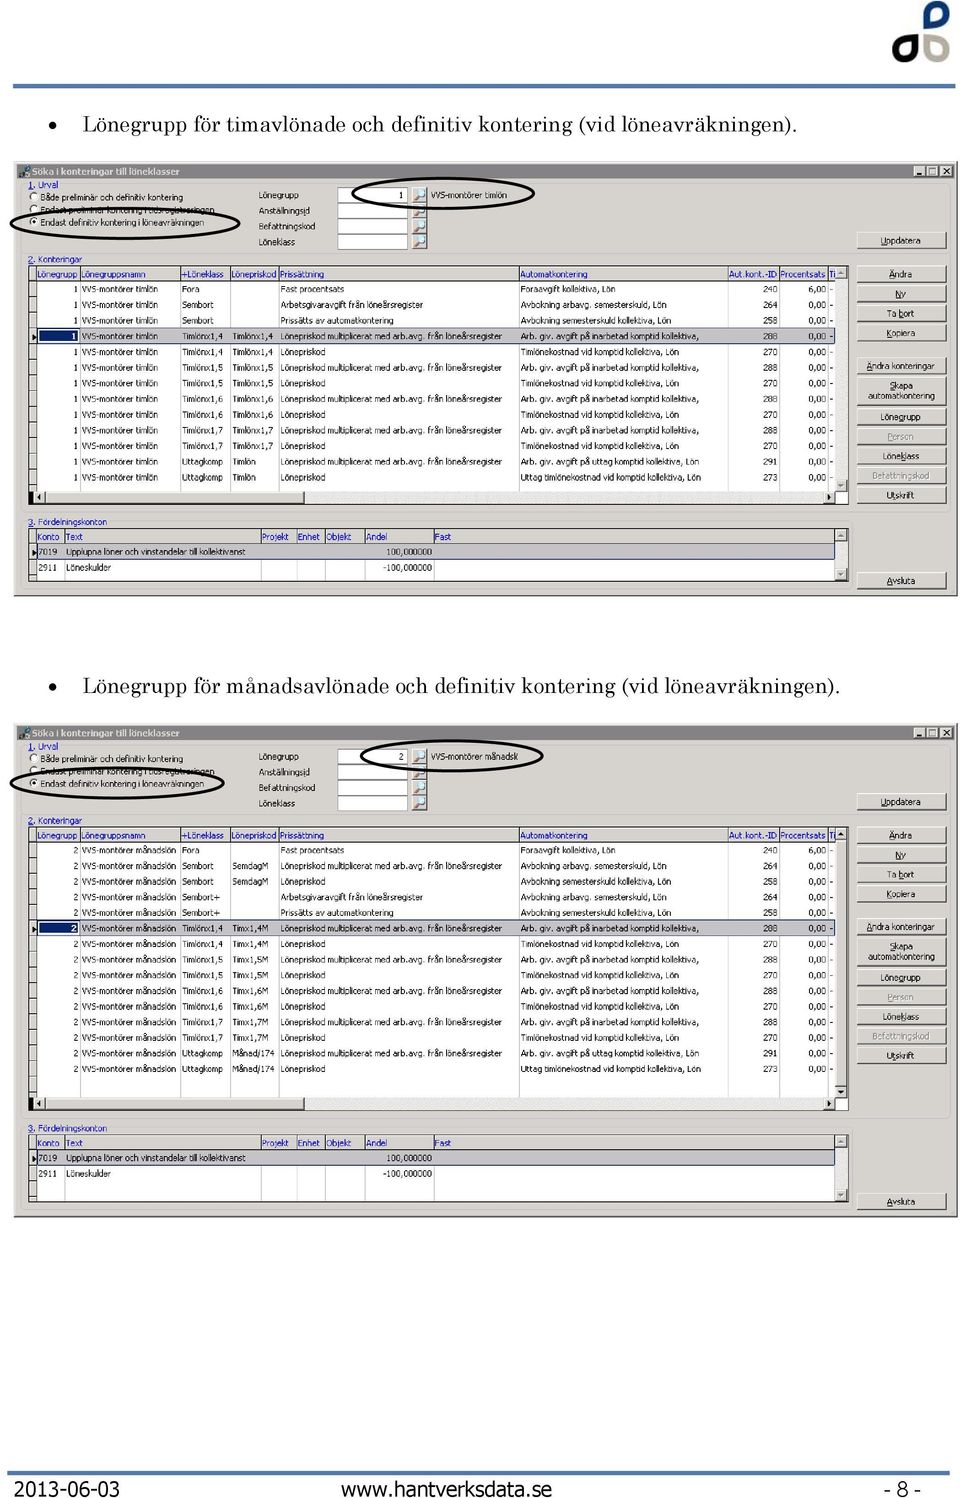This screenshot has width=960, height=1498.
Task: Click Ändra button in the månadslön window
Action: tap(901, 835)
